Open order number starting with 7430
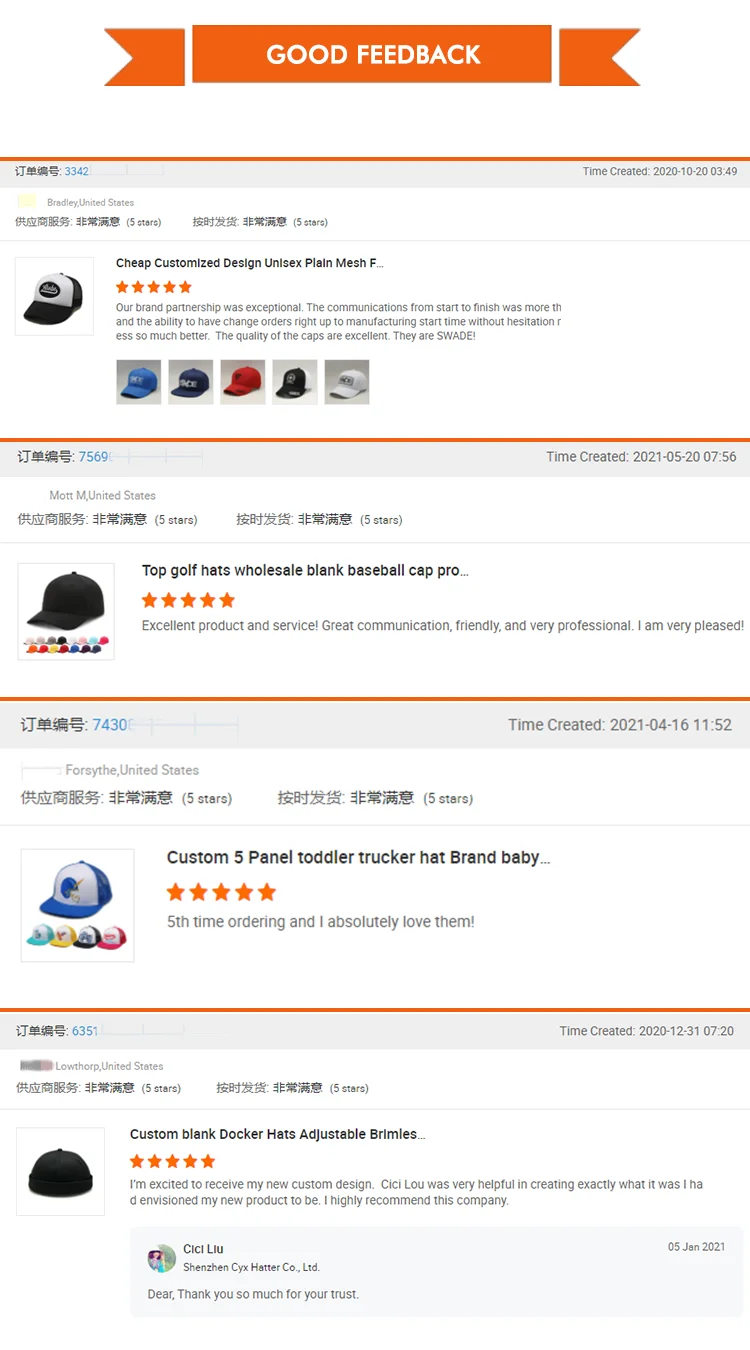 coord(111,725)
